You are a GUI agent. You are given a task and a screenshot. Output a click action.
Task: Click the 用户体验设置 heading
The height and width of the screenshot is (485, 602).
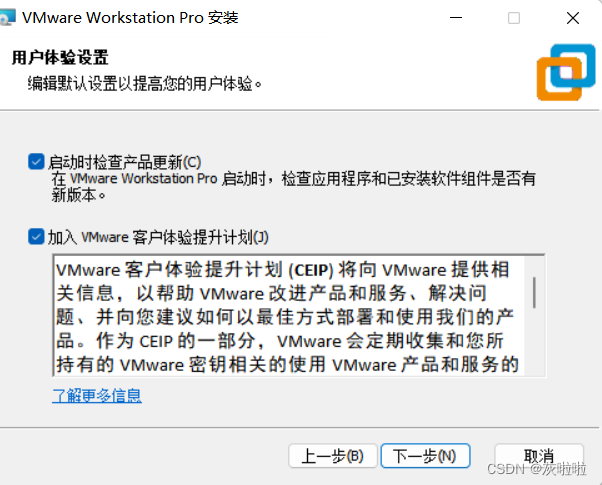pyautogui.click(x=60, y=58)
